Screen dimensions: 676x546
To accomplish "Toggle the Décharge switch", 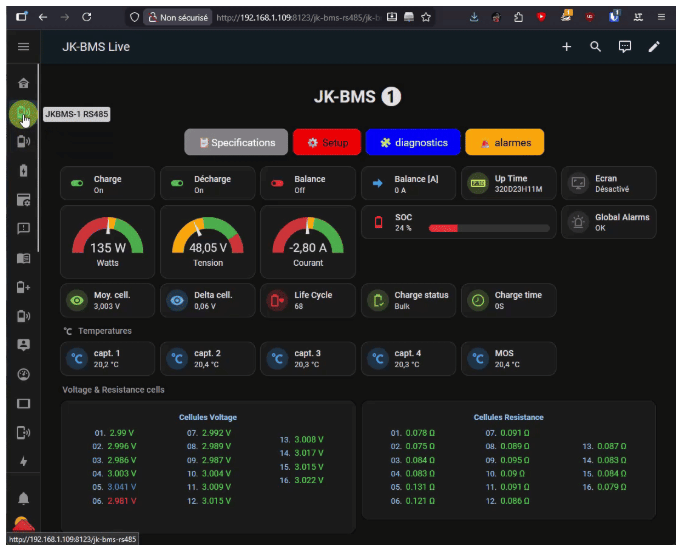I will pyautogui.click(x=177, y=183).
